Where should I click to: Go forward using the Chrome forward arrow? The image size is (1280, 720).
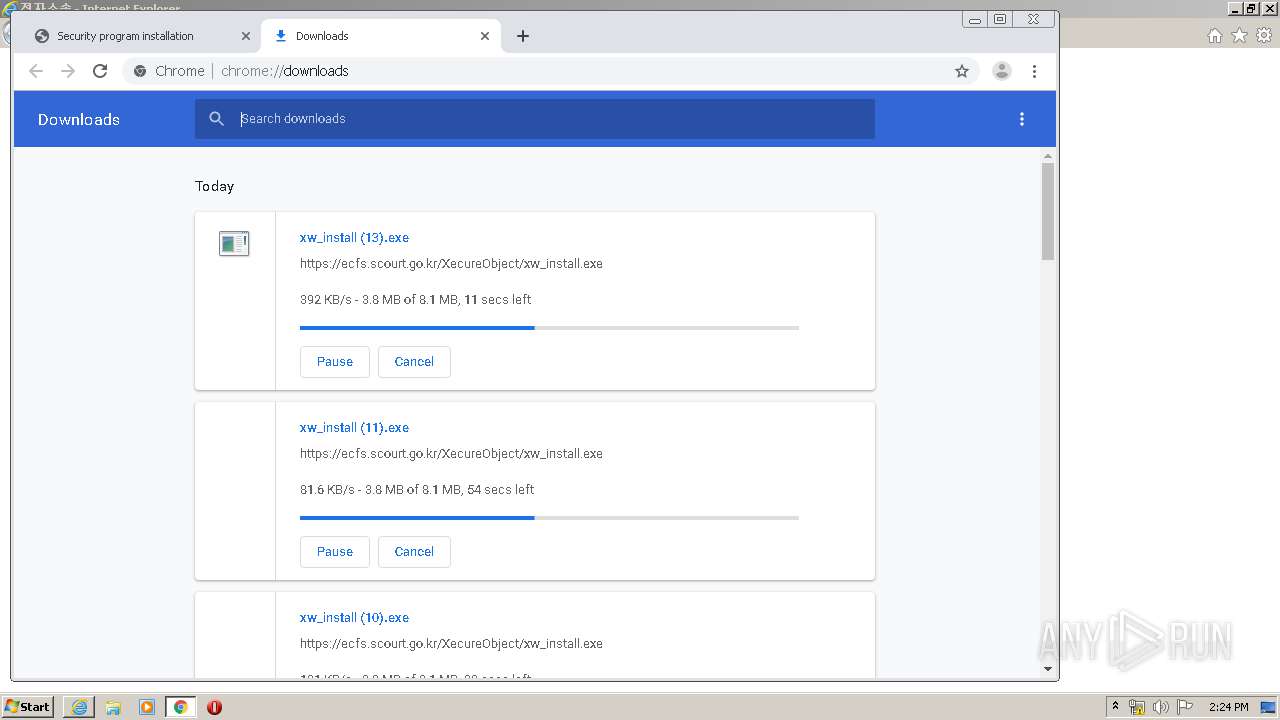click(68, 71)
